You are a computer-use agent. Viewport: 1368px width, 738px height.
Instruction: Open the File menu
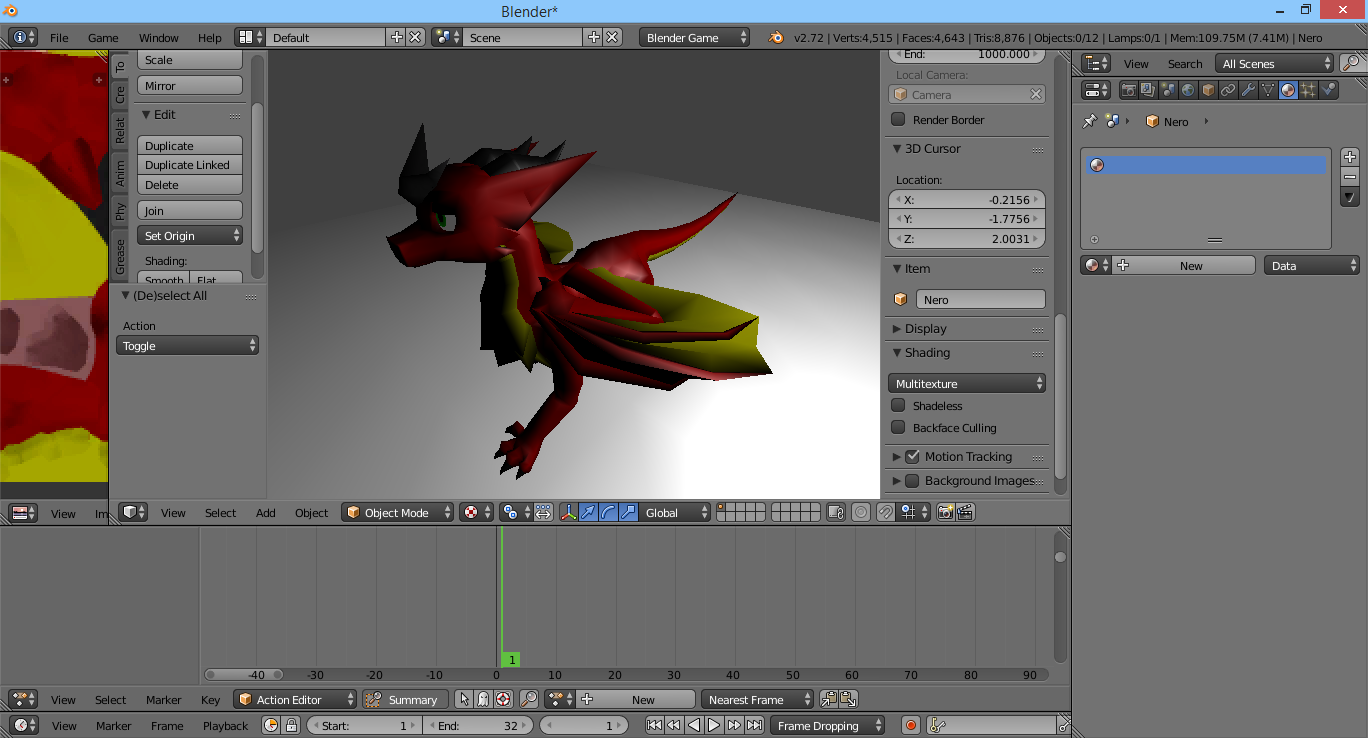coord(59,37)
